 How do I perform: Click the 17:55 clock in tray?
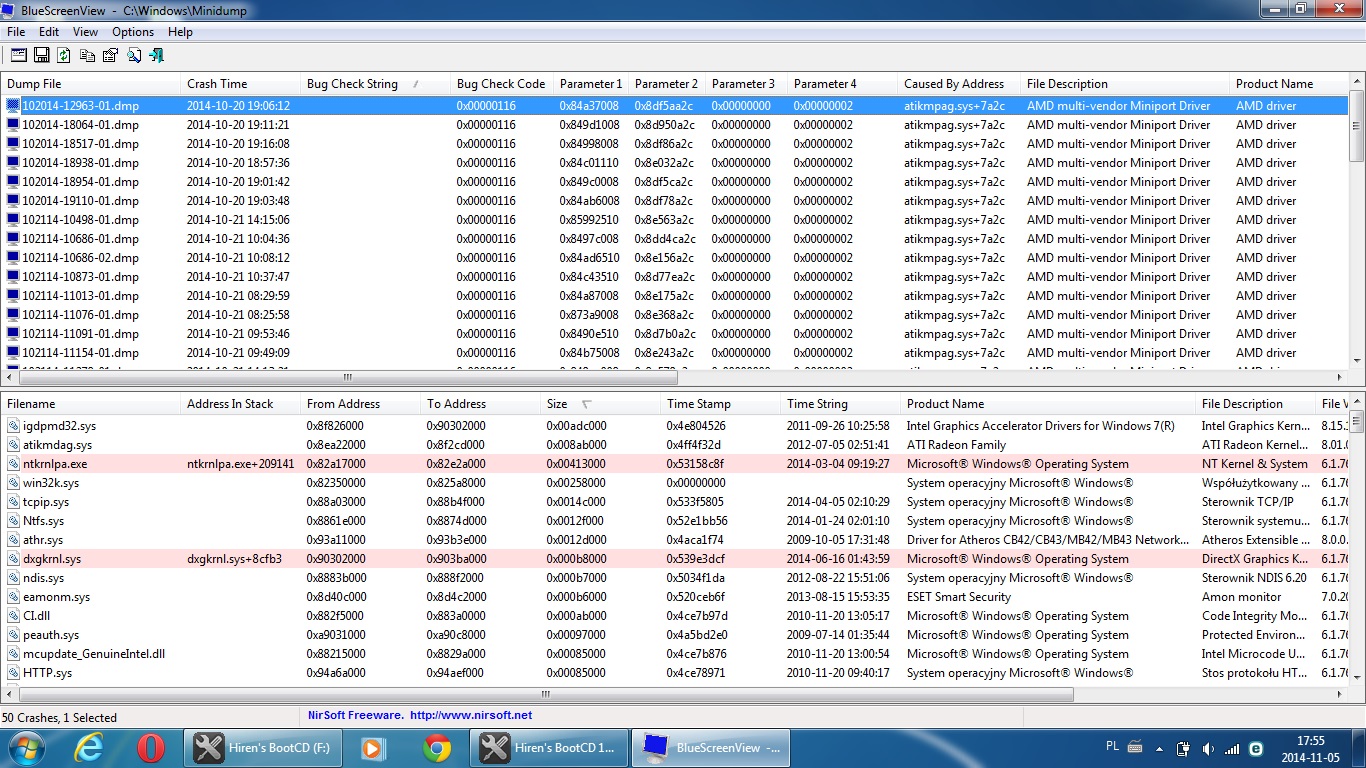click(x=1310, y=741)
